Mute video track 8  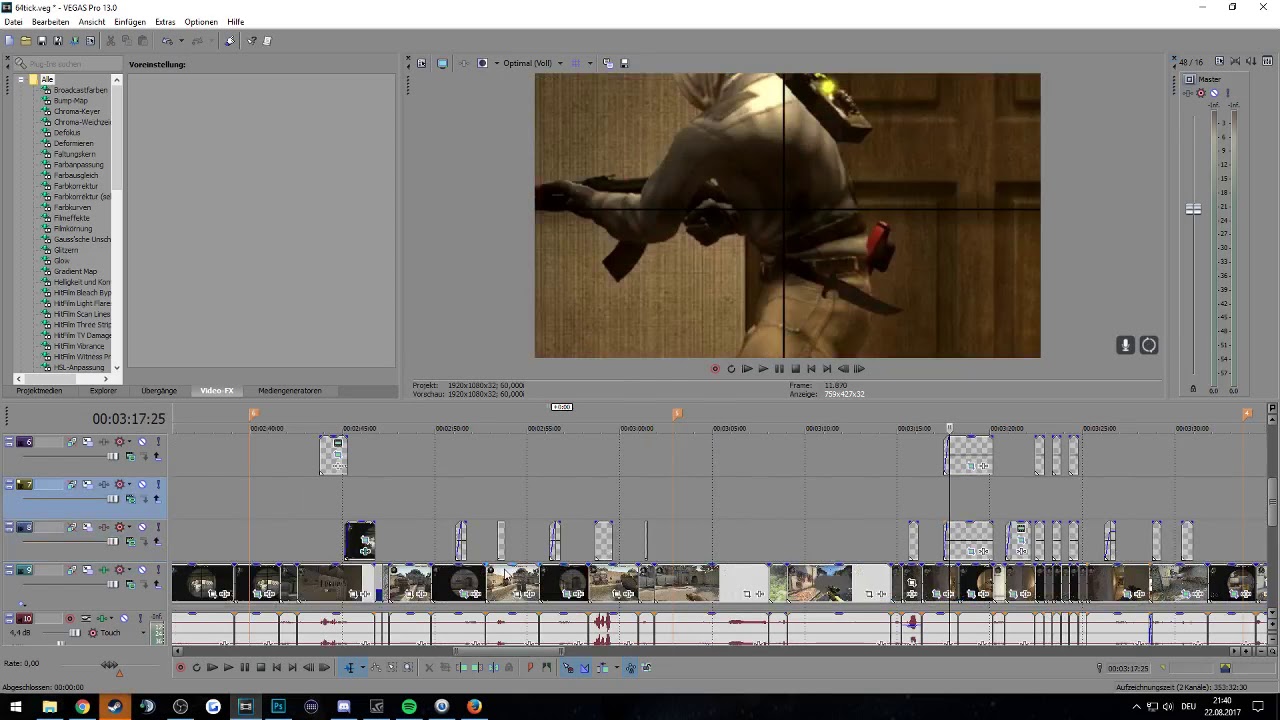coord(142,527)
